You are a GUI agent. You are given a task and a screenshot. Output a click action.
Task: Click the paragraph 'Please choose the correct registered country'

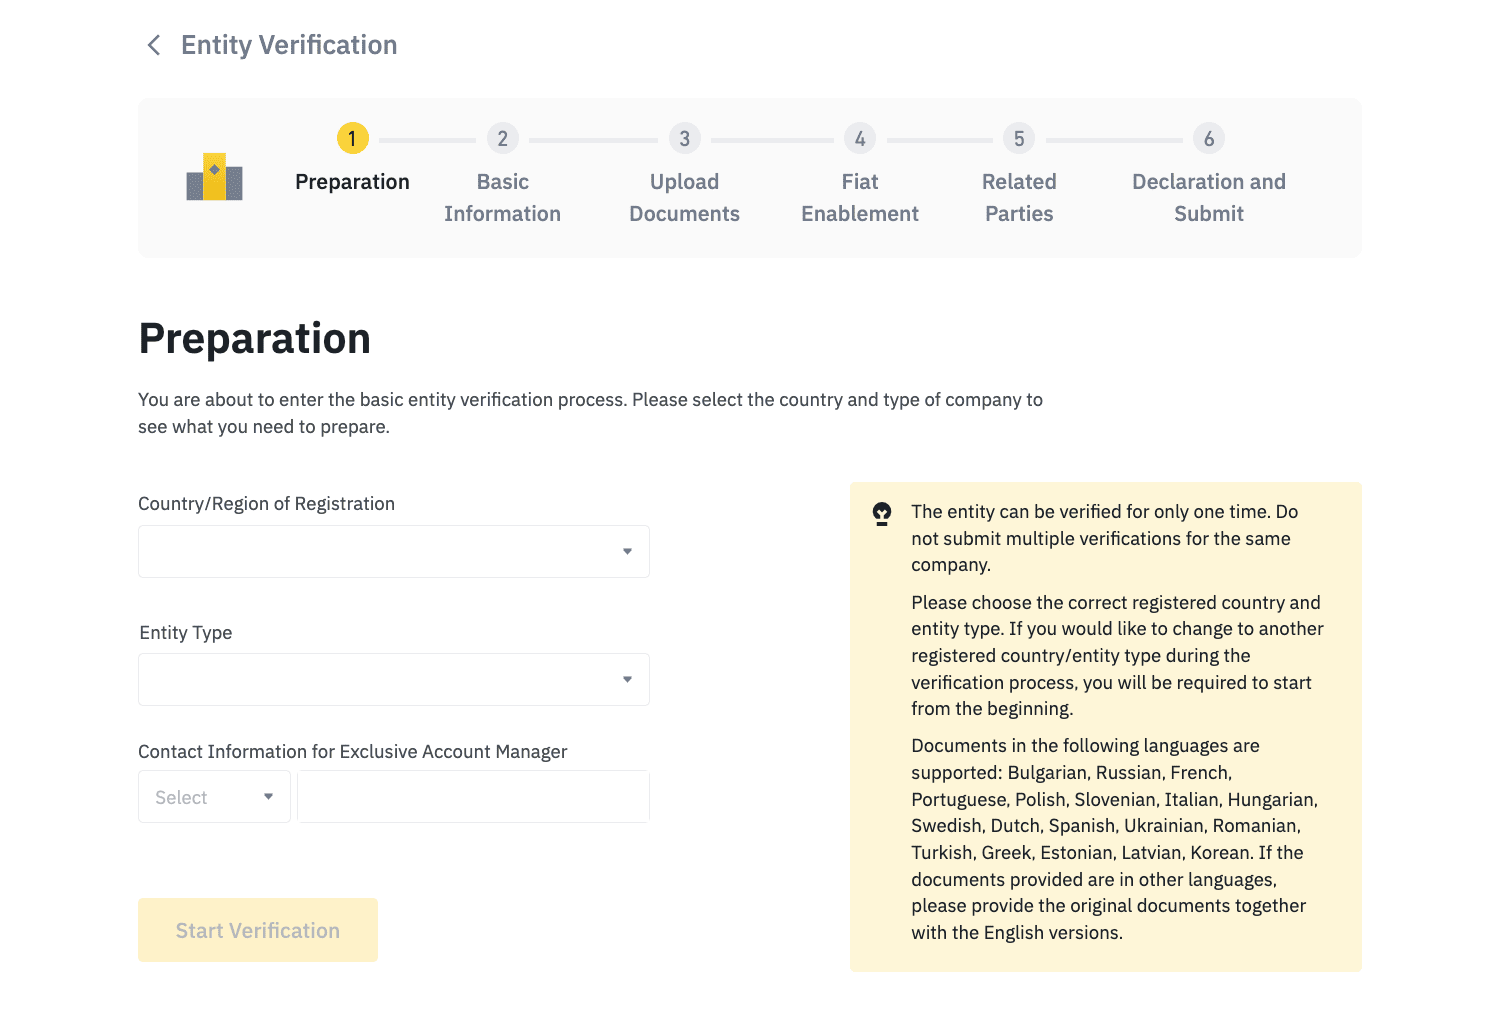[1117, 656]
